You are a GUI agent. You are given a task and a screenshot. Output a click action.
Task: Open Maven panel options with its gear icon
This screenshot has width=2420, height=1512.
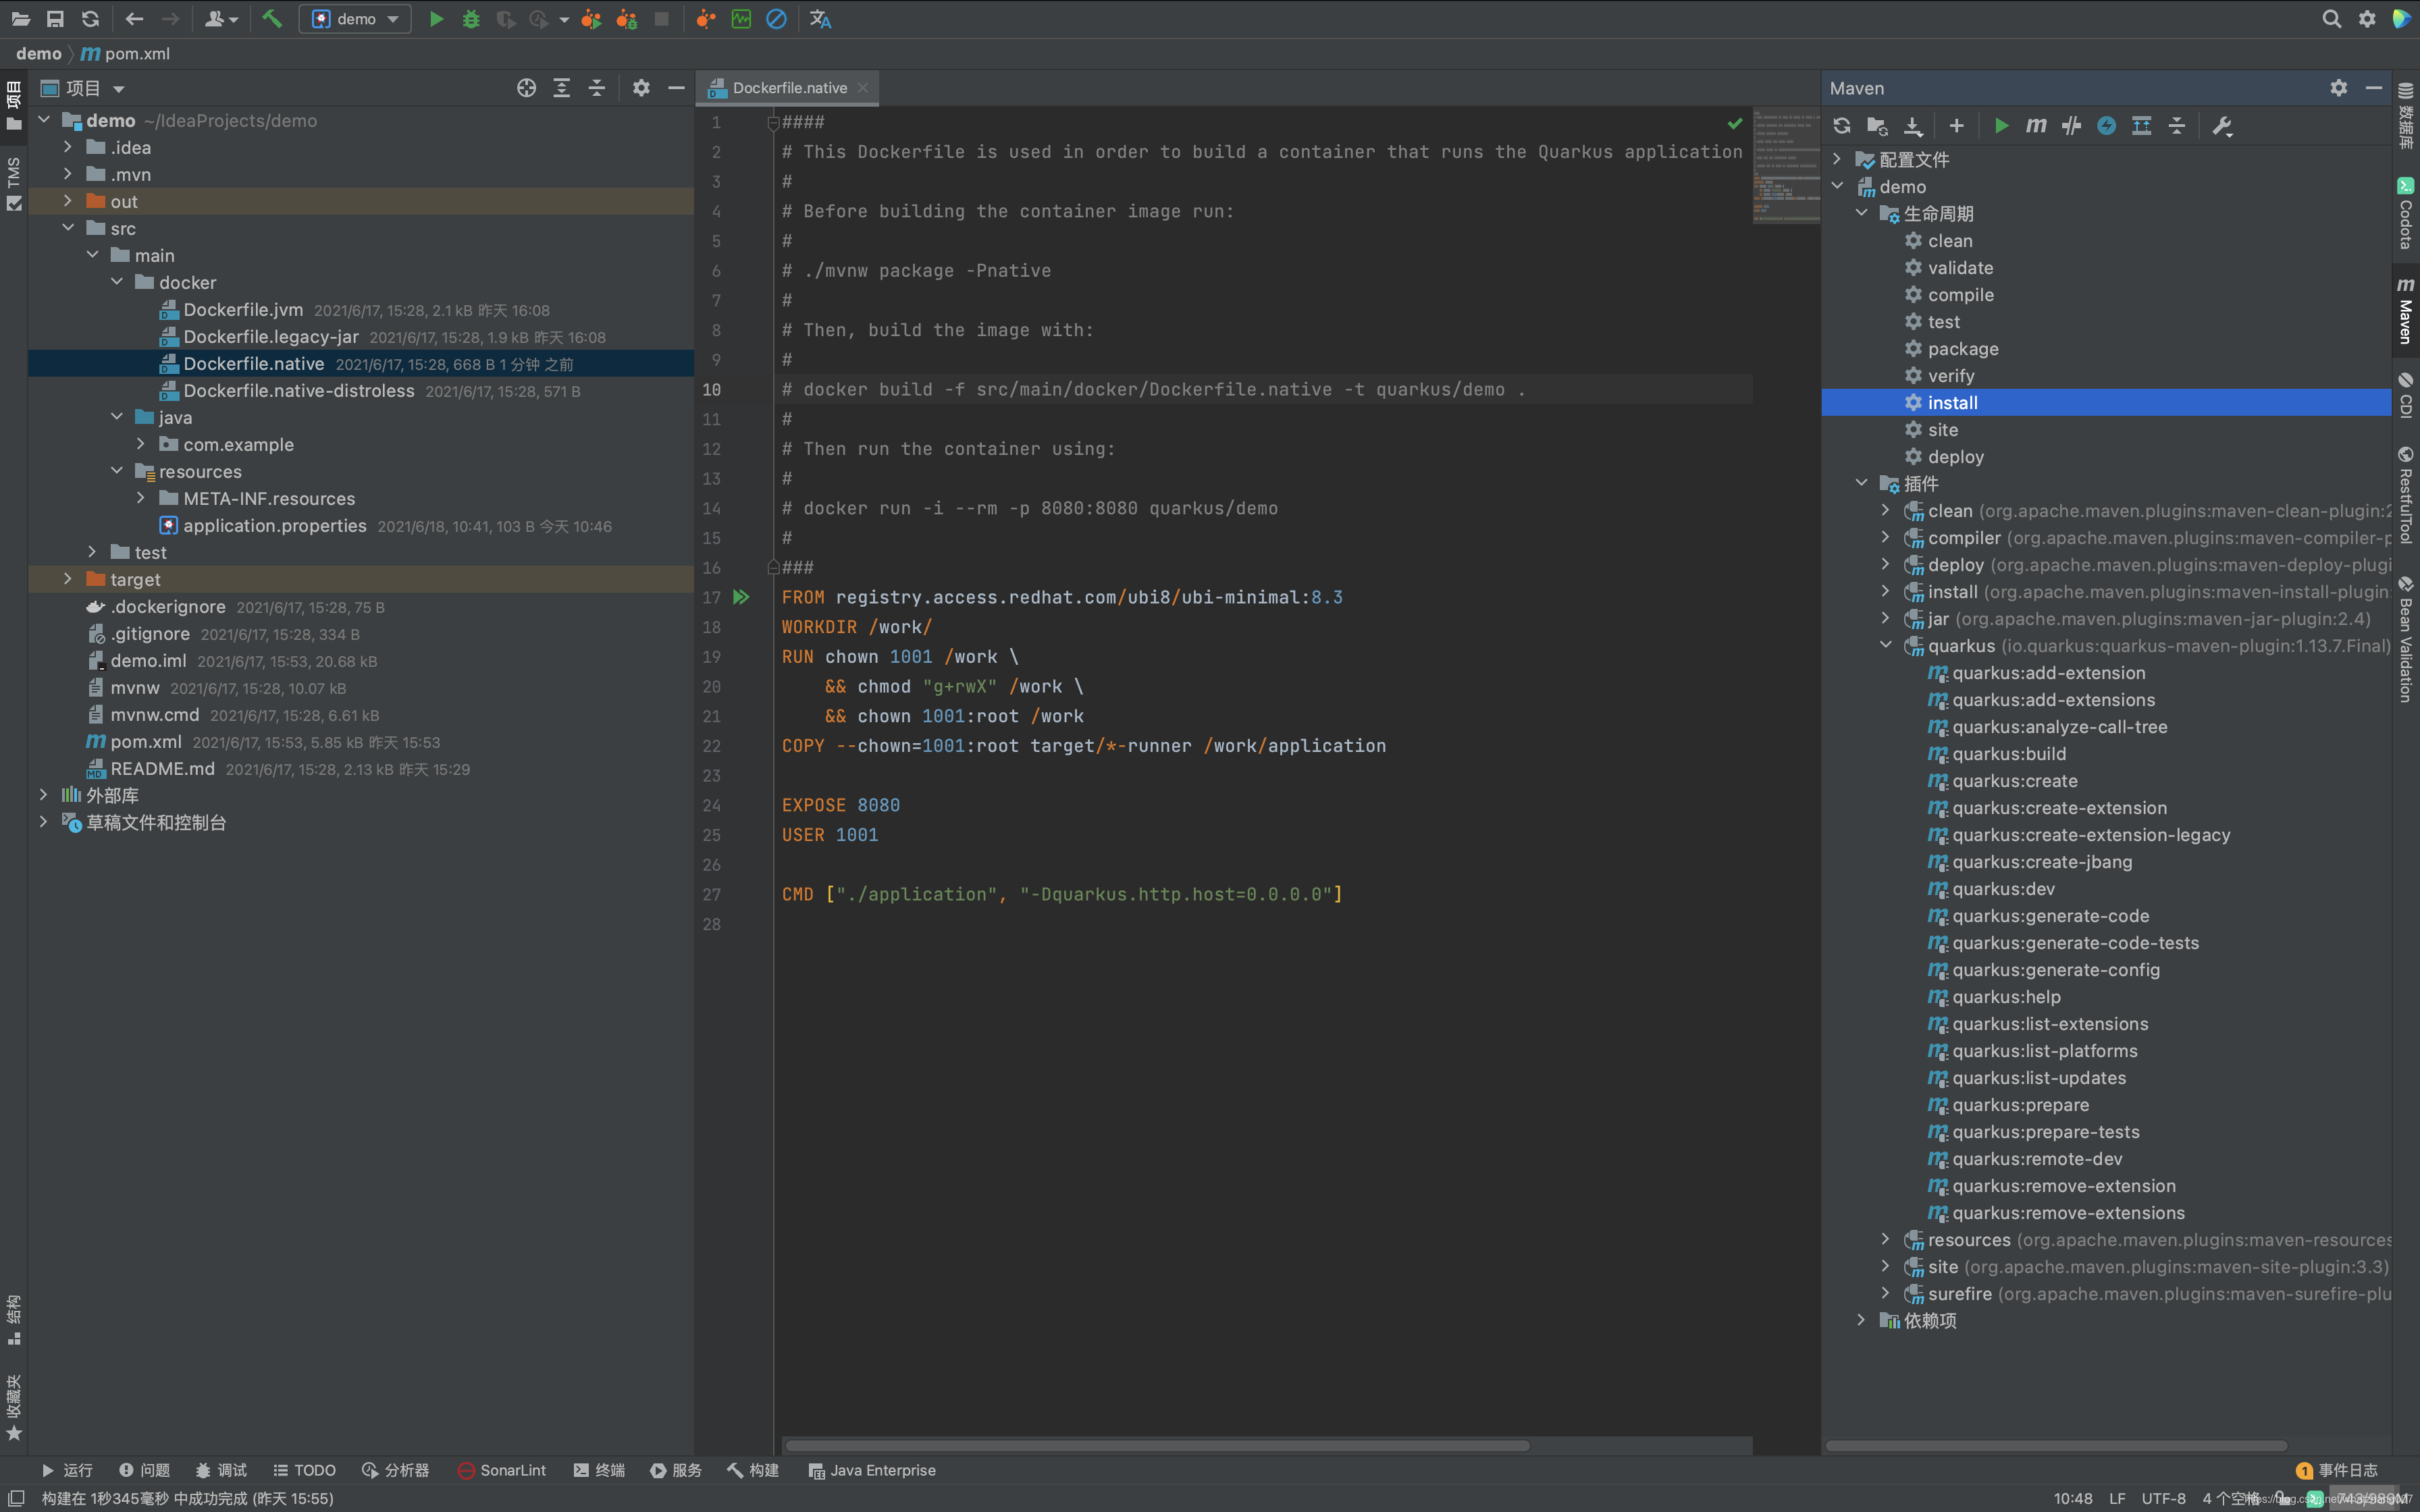tap(2339, 88)
